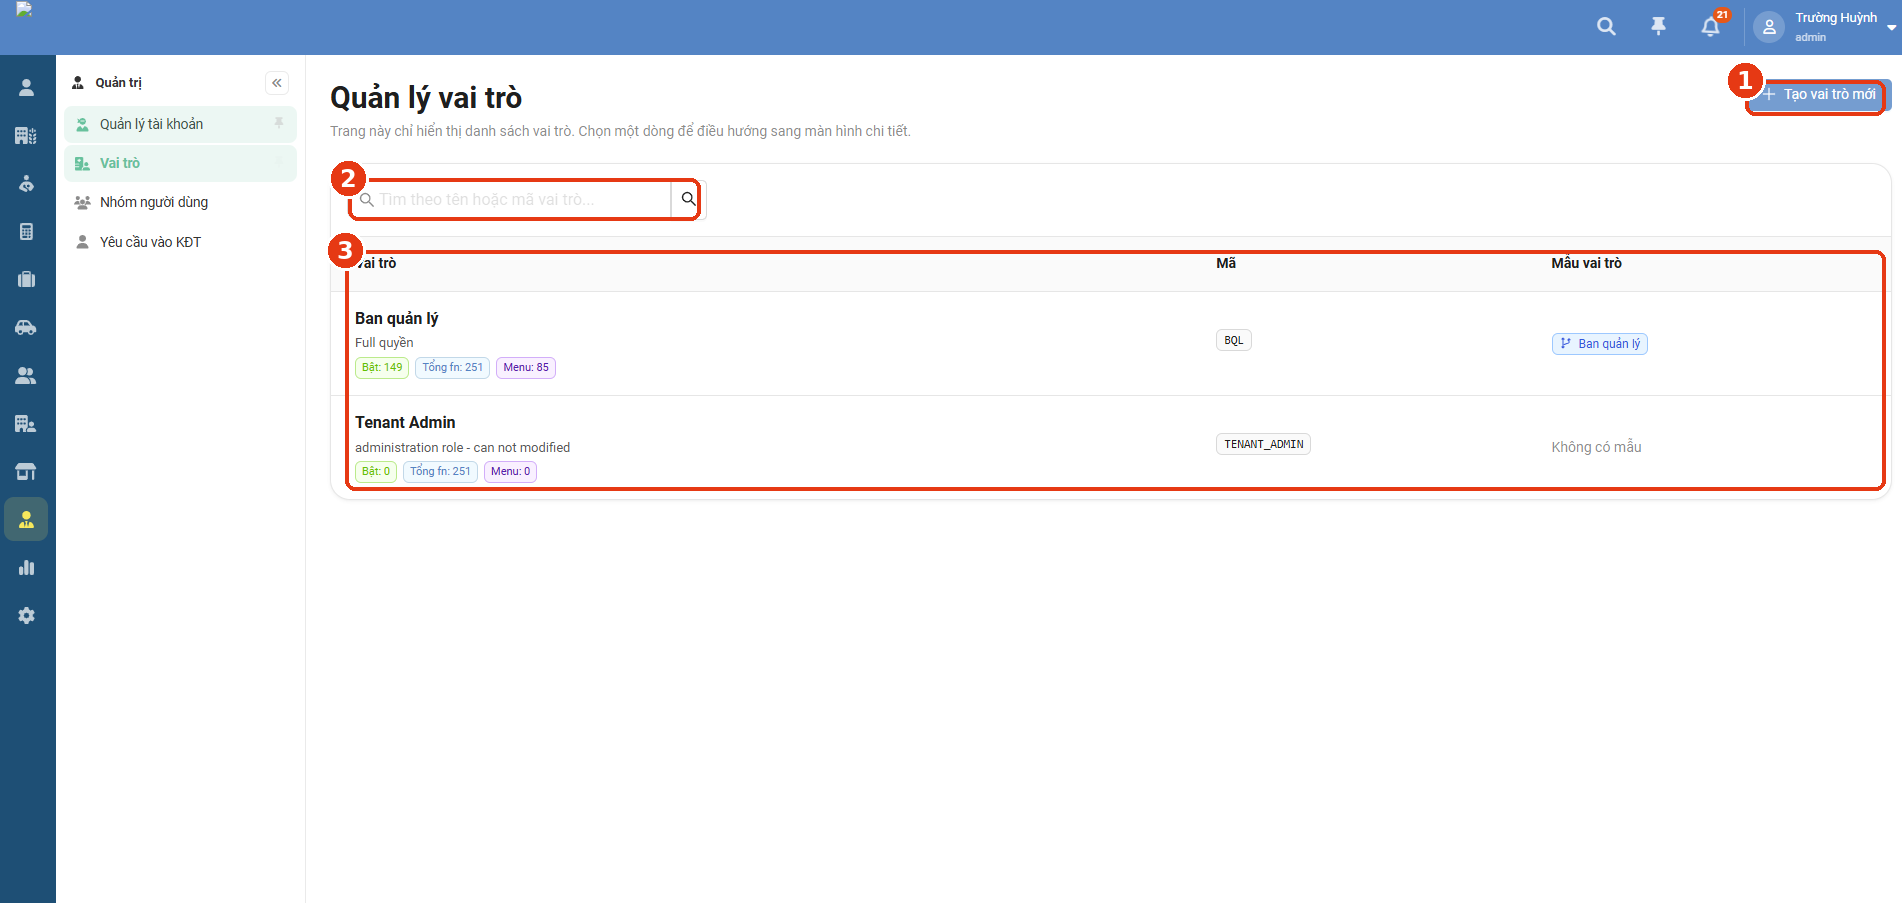This screenshot has height=903, width=1902.
Task: Click the pin icon beside Quản lý tài khoản
Action: pos(279,123)
